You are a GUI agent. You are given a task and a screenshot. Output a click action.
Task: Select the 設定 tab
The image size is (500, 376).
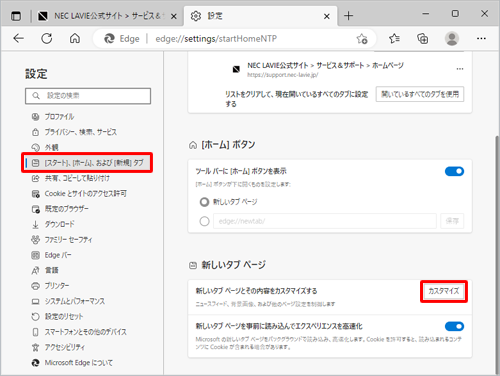(x=260, y=16)
